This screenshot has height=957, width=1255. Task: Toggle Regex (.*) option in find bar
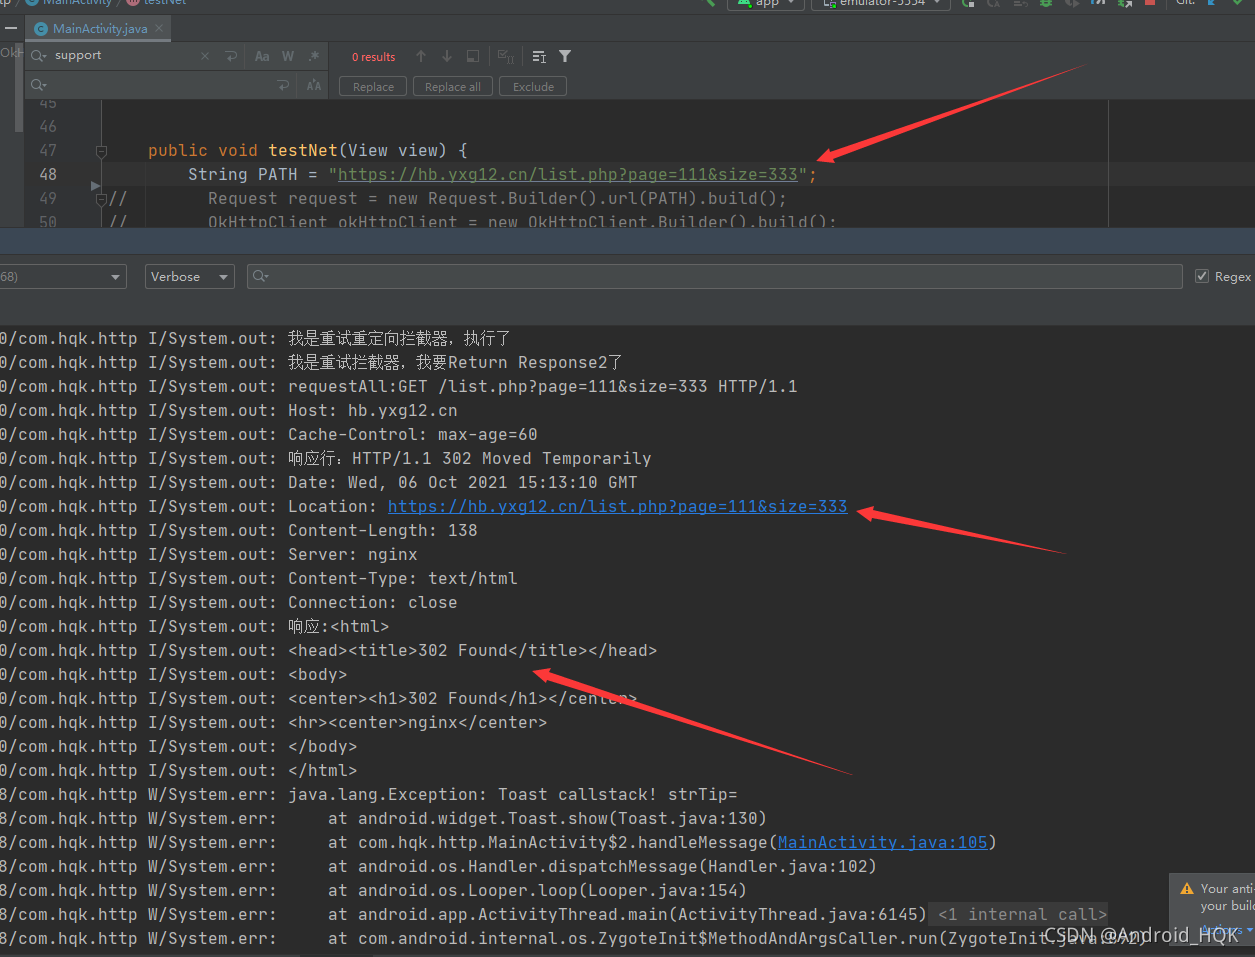pyautogui.click(x=314, y=56)
